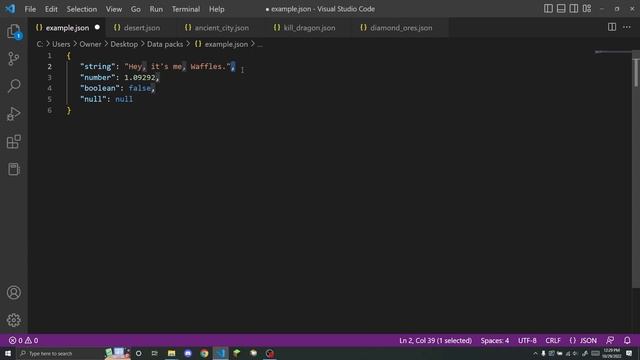Image resolution: width=640 pixels, height=360 pixels.
Task: Show hidden system tray icons chevron
Action: [x=535, y=353]
